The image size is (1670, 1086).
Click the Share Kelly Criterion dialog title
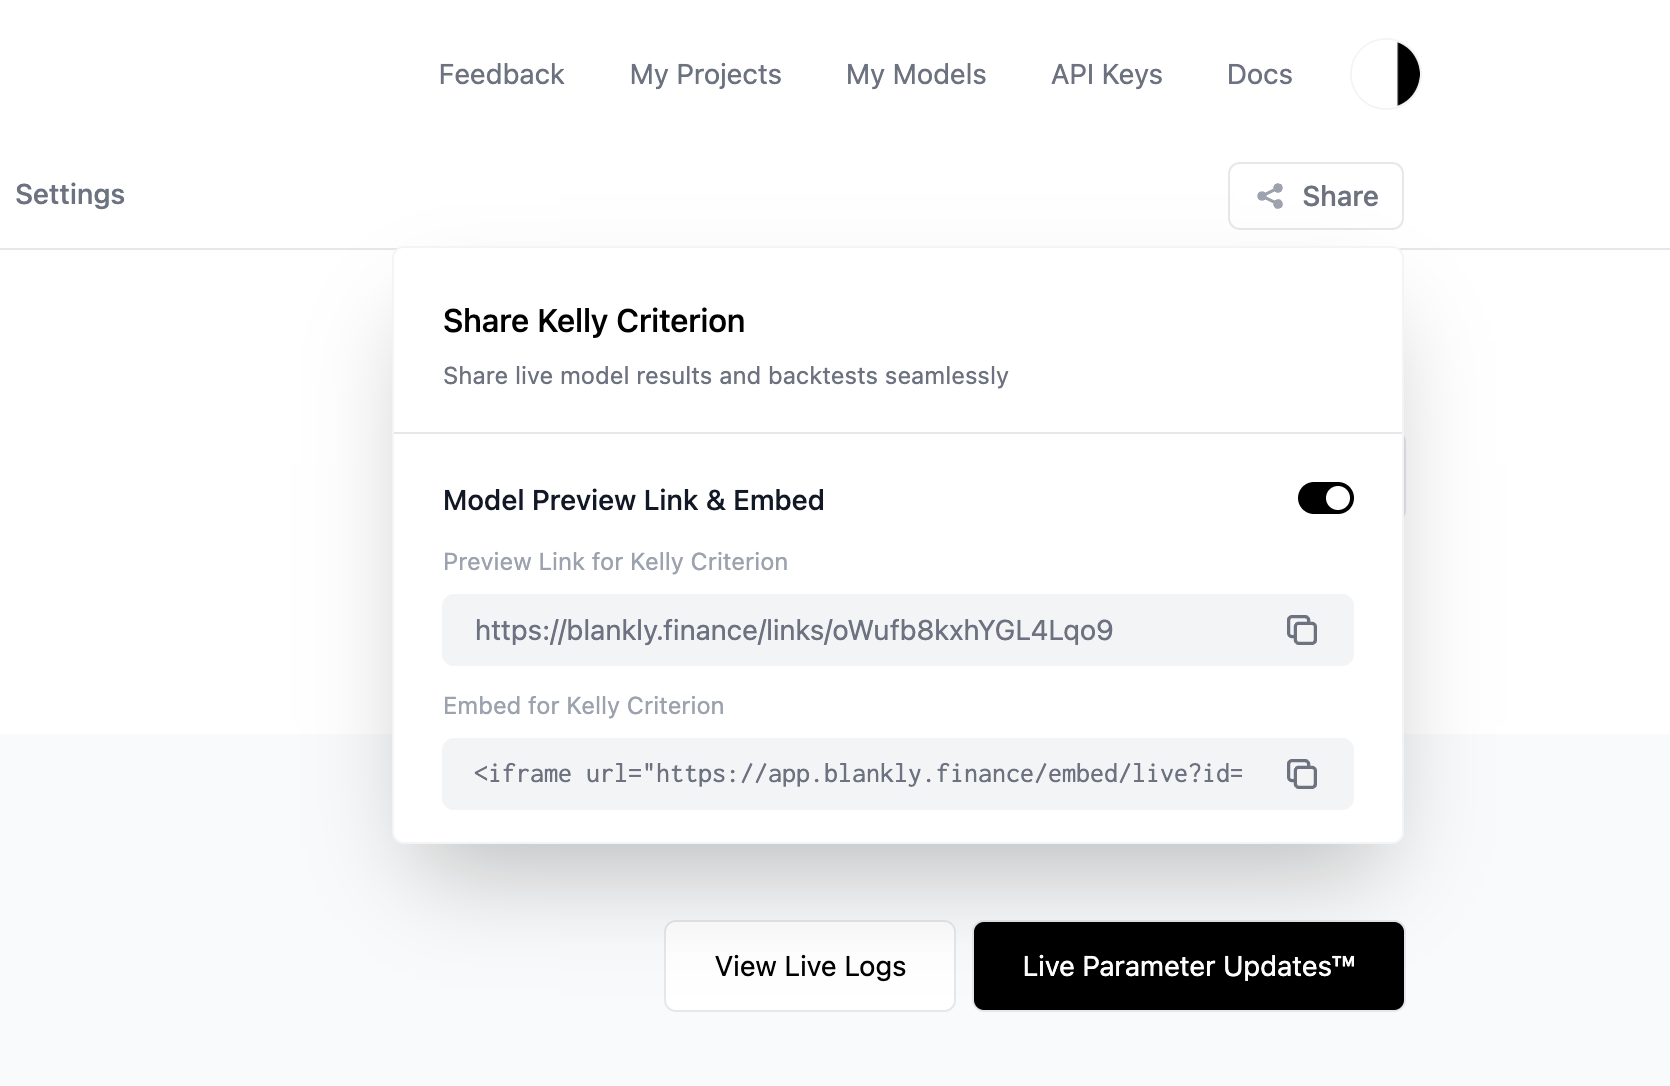pos(594,321)
